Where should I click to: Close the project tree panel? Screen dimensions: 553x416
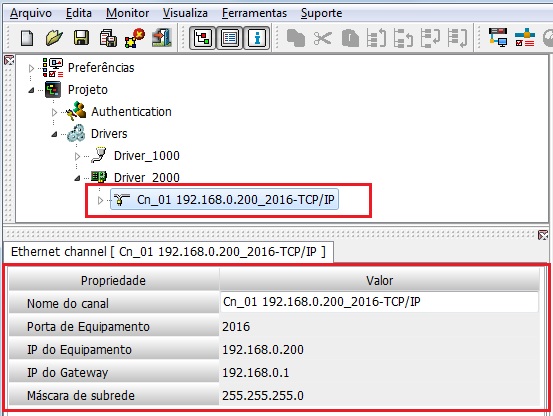coord(9,60)
